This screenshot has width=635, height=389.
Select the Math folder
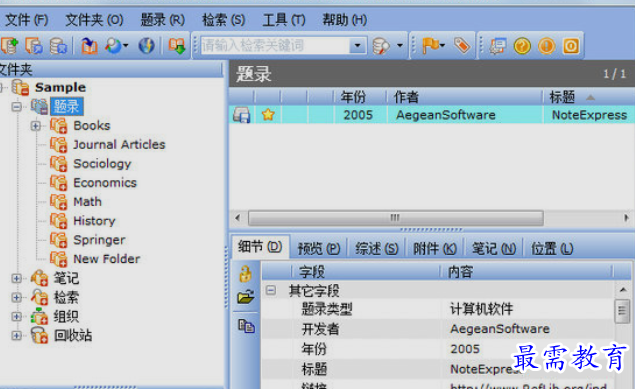(x=87, y=202)
